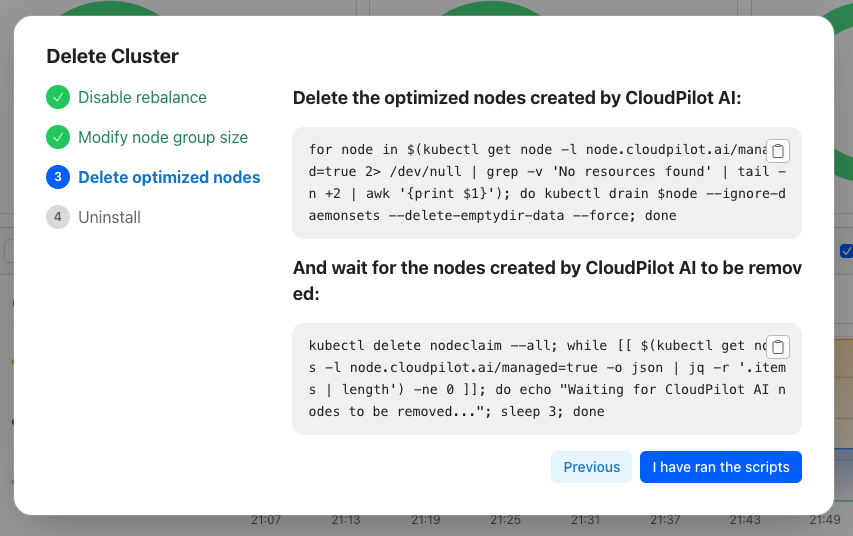Toggle the blue checkbox at the right edge
Viewport: 853px width, 536px height.
point(847,251)
